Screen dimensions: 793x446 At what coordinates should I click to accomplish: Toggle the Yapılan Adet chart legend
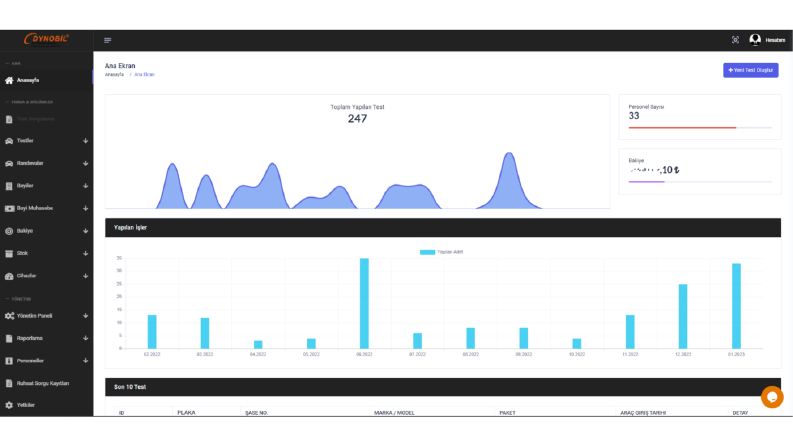tap(442, 252)
